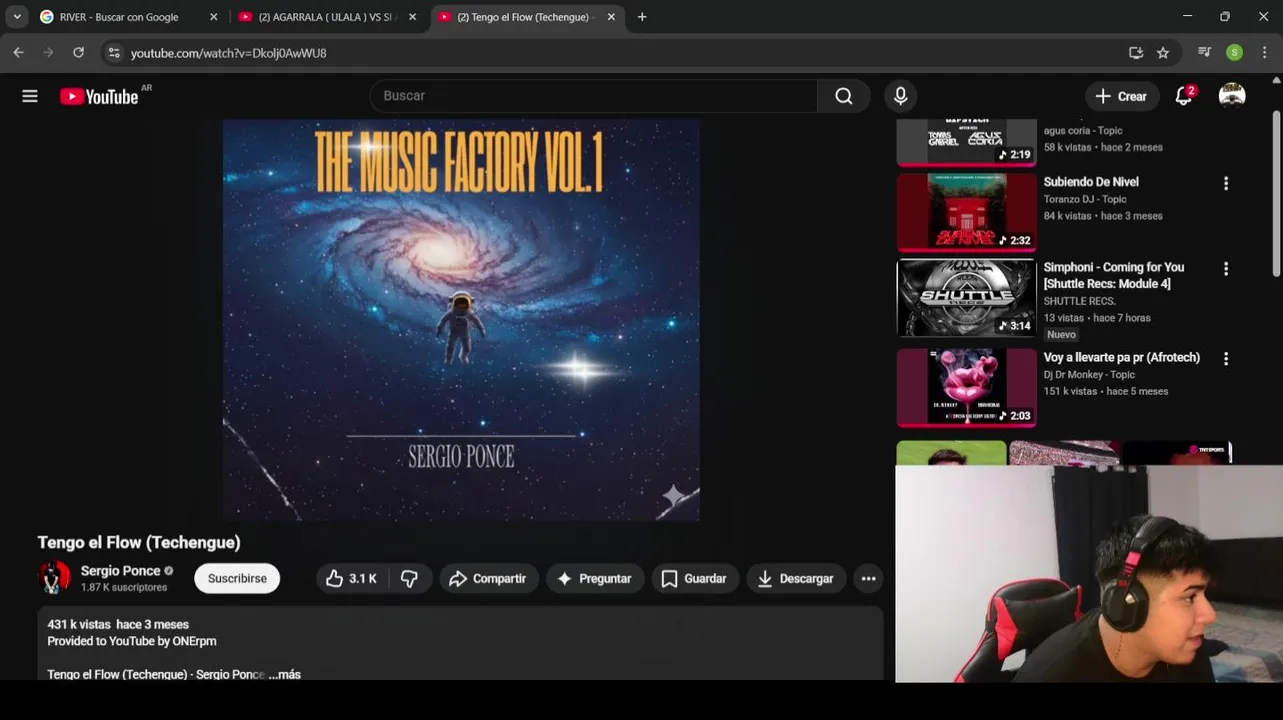The width and height of the screenshot is (1283, 720).
Task: Open YouTube notifications bell
Action: (1184, 96)
